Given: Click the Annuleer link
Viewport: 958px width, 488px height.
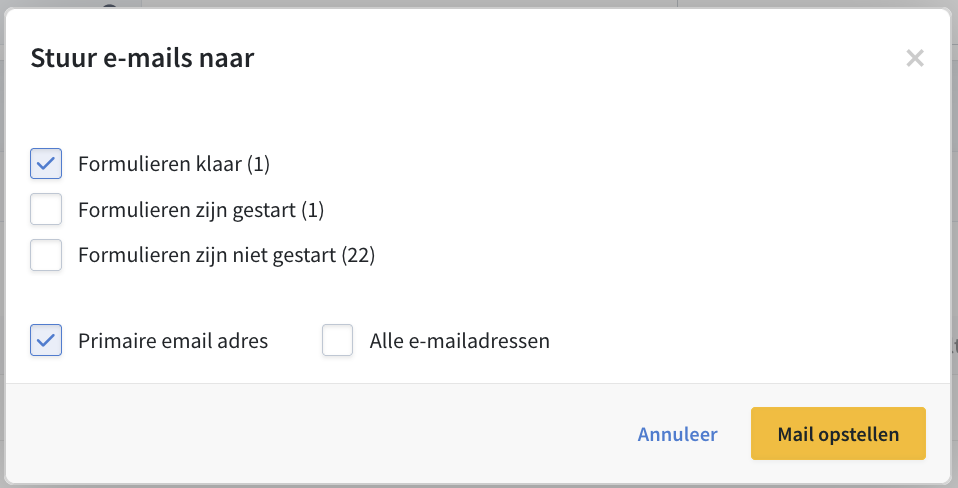Looking at the screenshot, I should coord(677,434).
